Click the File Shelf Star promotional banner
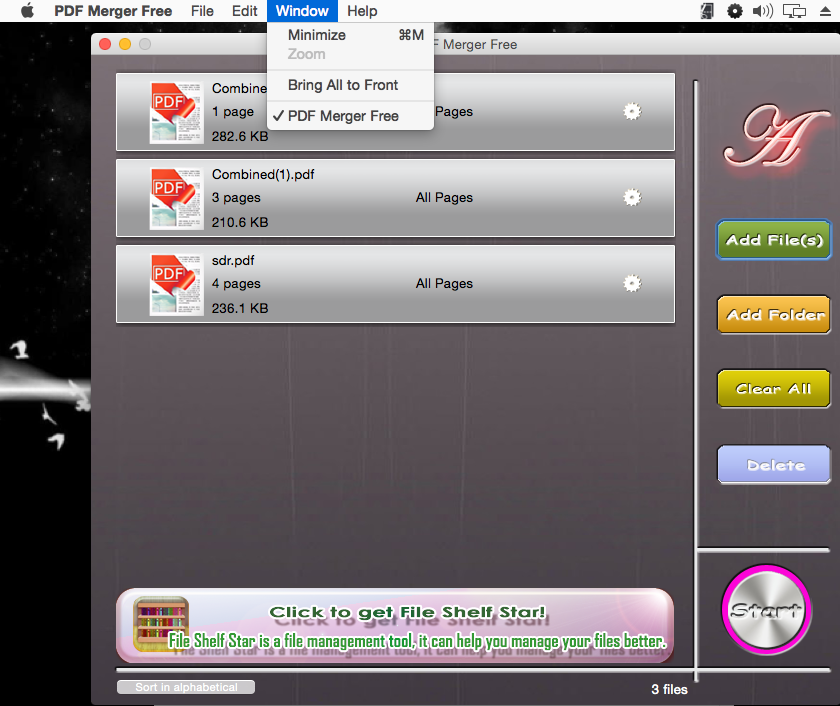The width and height of the screenshot is (840, 706). [395, 625]
